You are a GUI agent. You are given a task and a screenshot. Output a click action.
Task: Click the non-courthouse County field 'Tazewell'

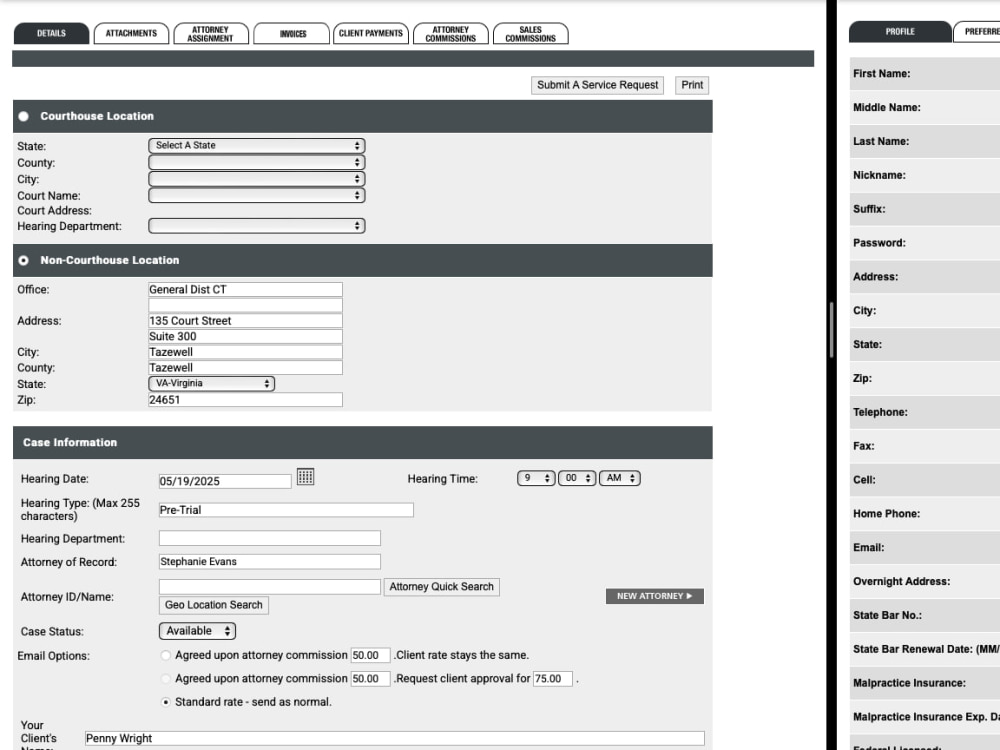tap(246, 367)
